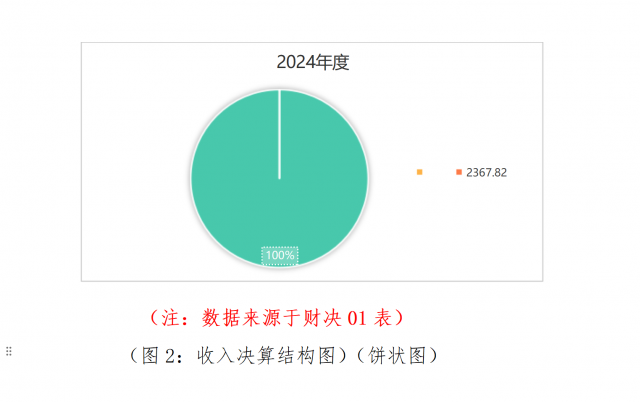Viewport: 640px width, 402px height.
Task: Click the paragraph drag handle at left margin
Action: tap(9, 351)
